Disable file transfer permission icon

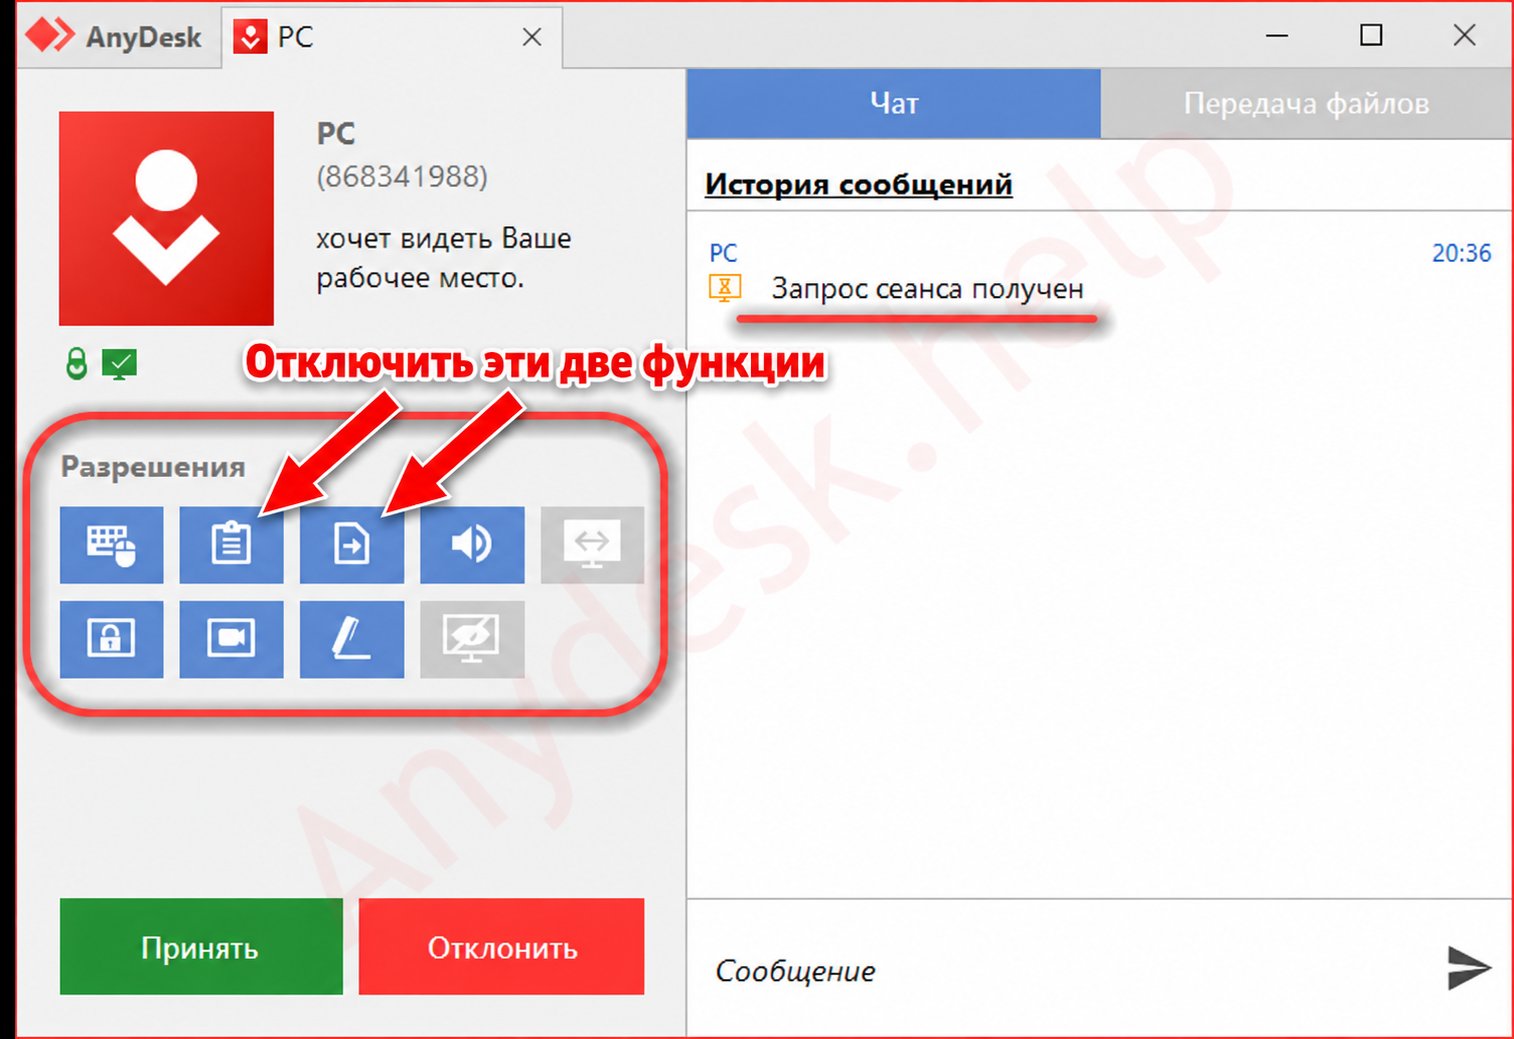point(352,544)
